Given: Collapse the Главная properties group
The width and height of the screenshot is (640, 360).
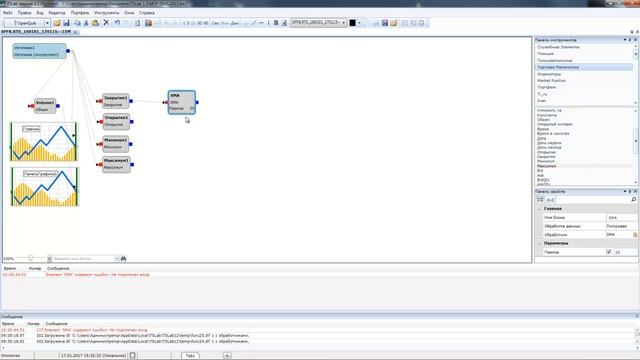Looking at the screenshot, I should coord(539,209).
